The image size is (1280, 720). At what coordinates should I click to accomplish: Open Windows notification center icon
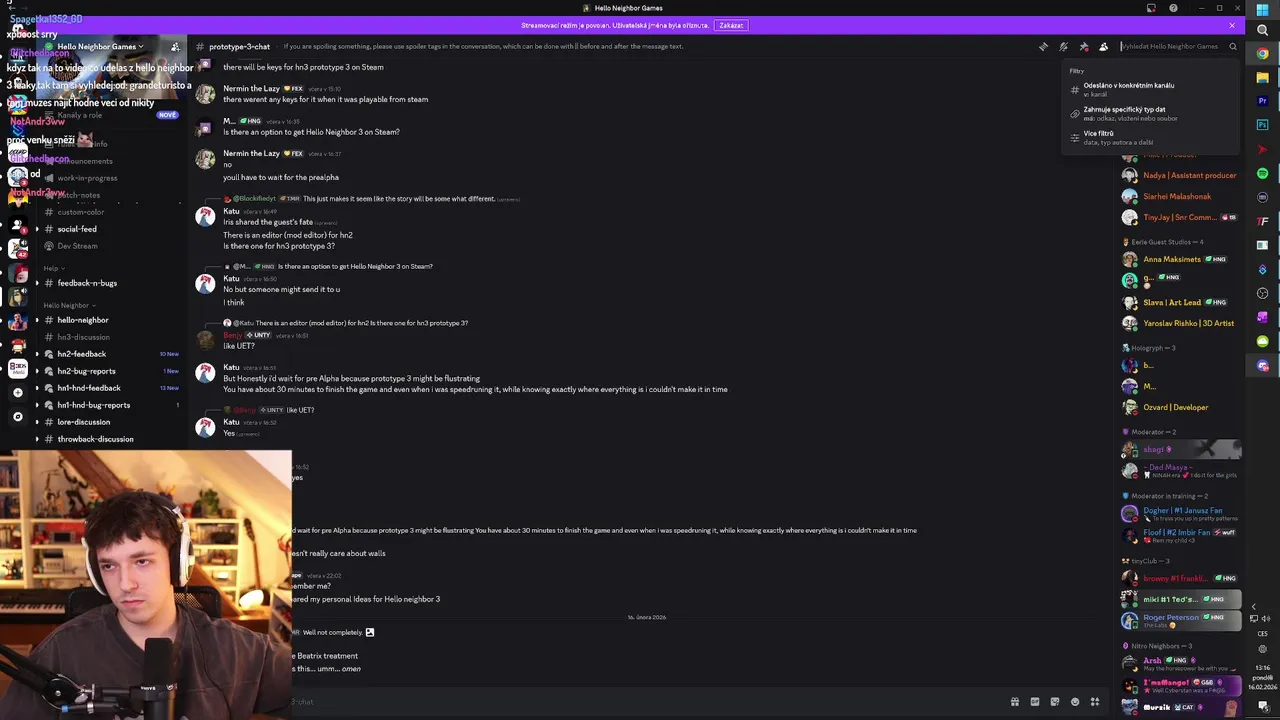[x=1263, y=707]
